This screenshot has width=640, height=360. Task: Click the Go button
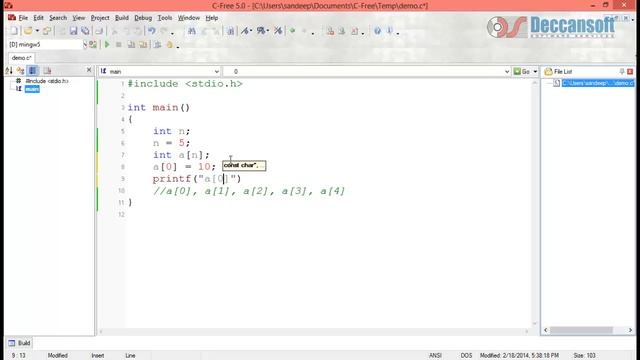point(522,71)
